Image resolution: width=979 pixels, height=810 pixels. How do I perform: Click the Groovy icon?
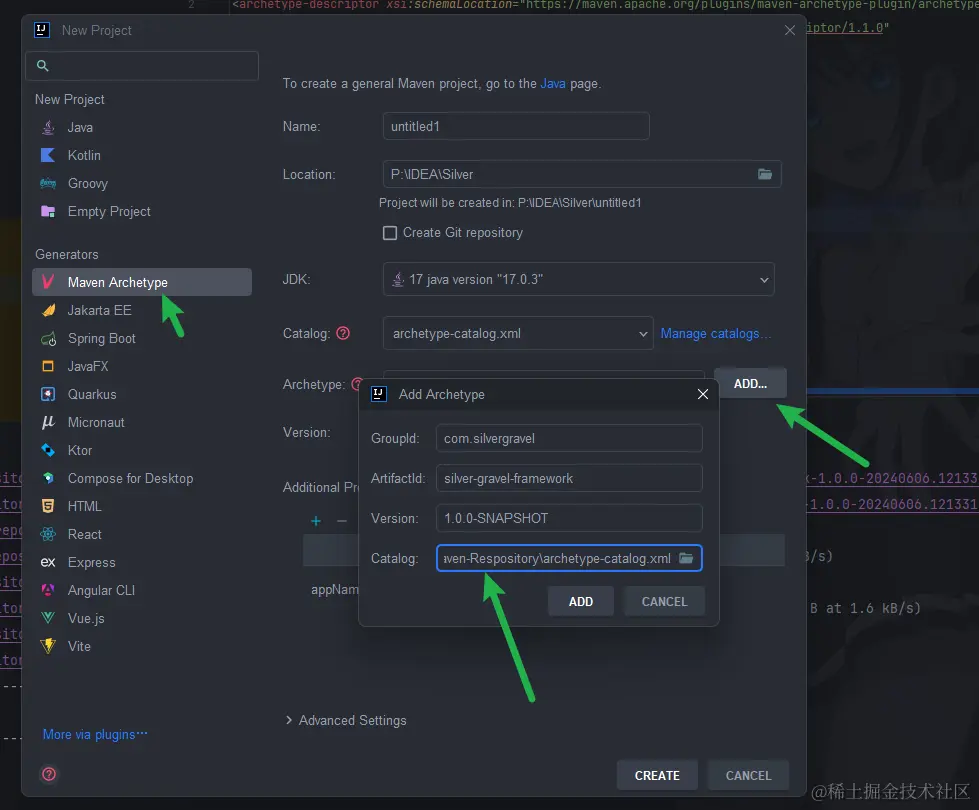tap(48, 184)
